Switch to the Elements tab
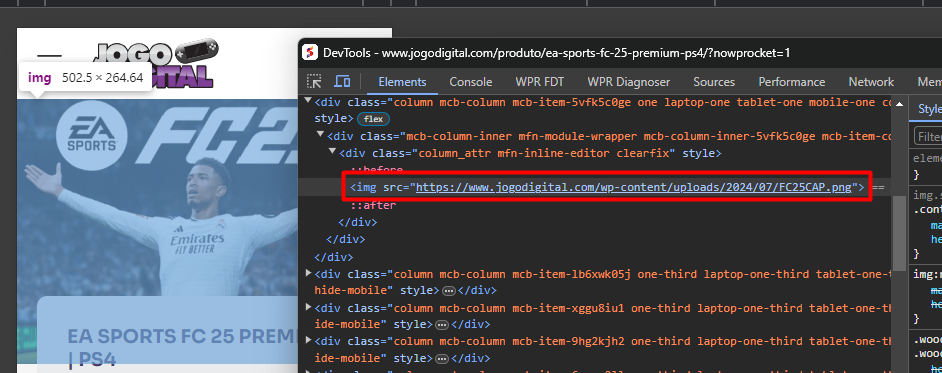This screenshot has width=942, height=373. [x=403, y=82]
